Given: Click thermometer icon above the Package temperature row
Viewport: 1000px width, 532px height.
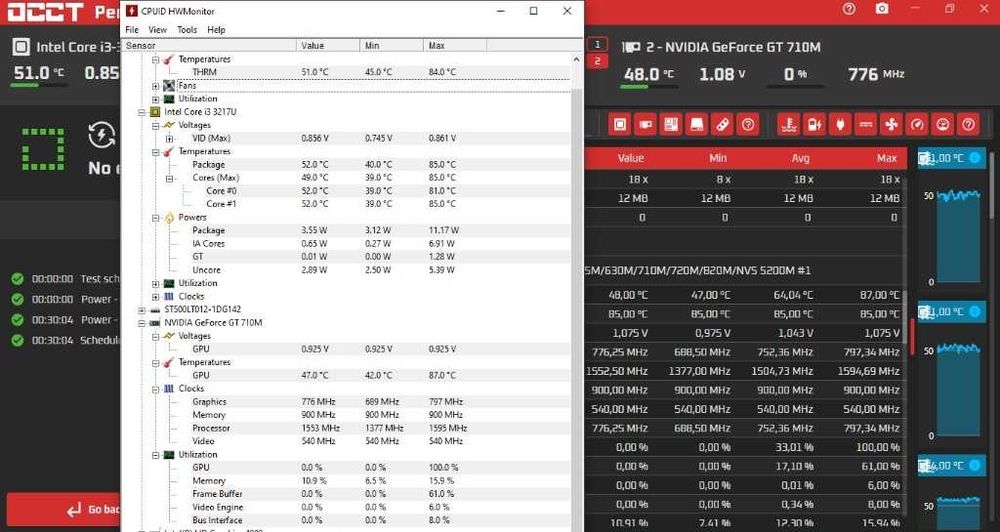Looking at the screenshot, I should click(x=169, y=151).
